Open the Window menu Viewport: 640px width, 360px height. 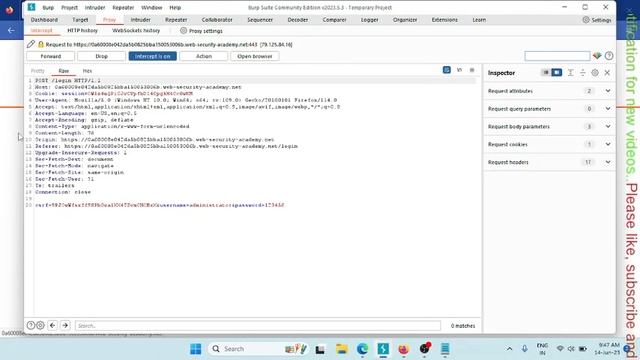pos(151,7)
